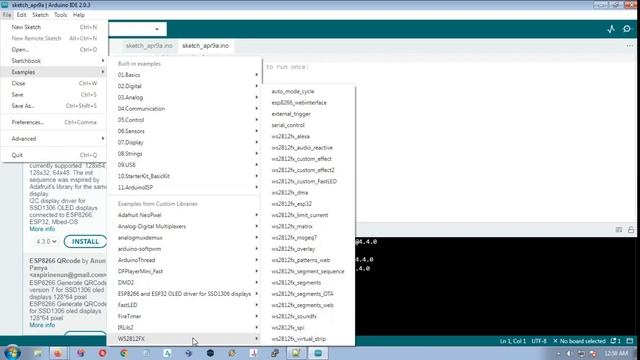Click volume icon in system tray
The image size is (640, 360).
pos(569,353)
